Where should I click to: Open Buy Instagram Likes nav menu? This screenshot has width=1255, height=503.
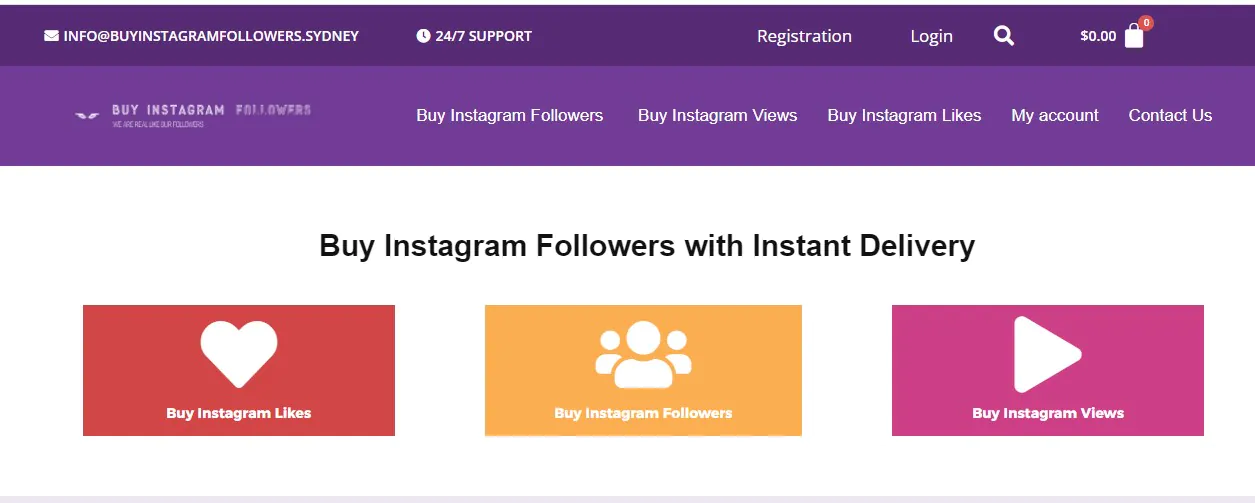coord(904,115)
